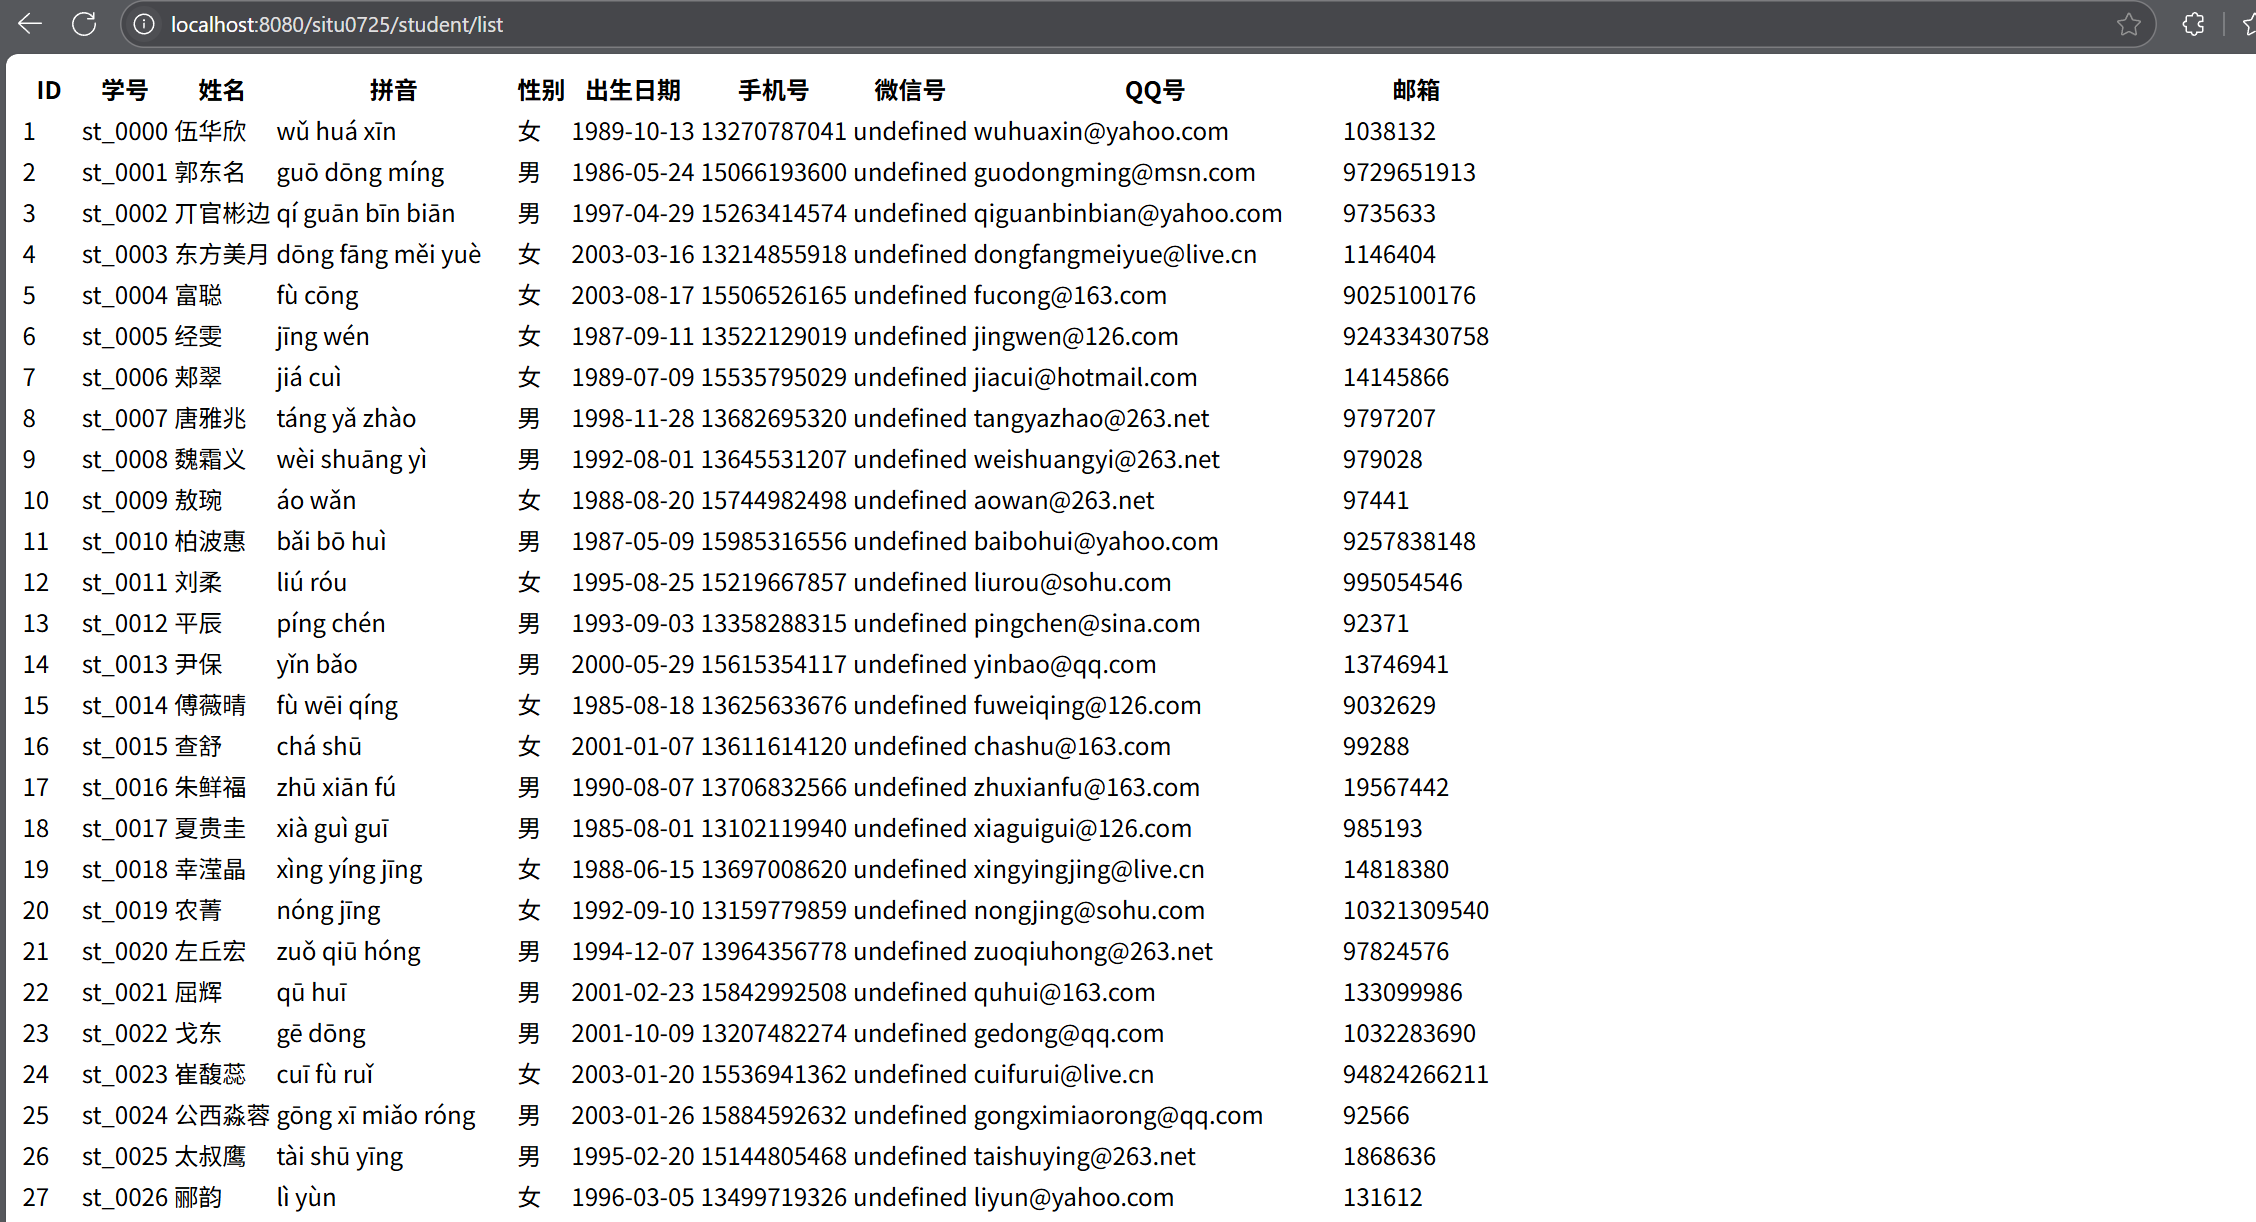This screenshot has width=2256, height=1222.
Task: Click the email gedong@qq.com
Action: [x=1068, y=1033]
